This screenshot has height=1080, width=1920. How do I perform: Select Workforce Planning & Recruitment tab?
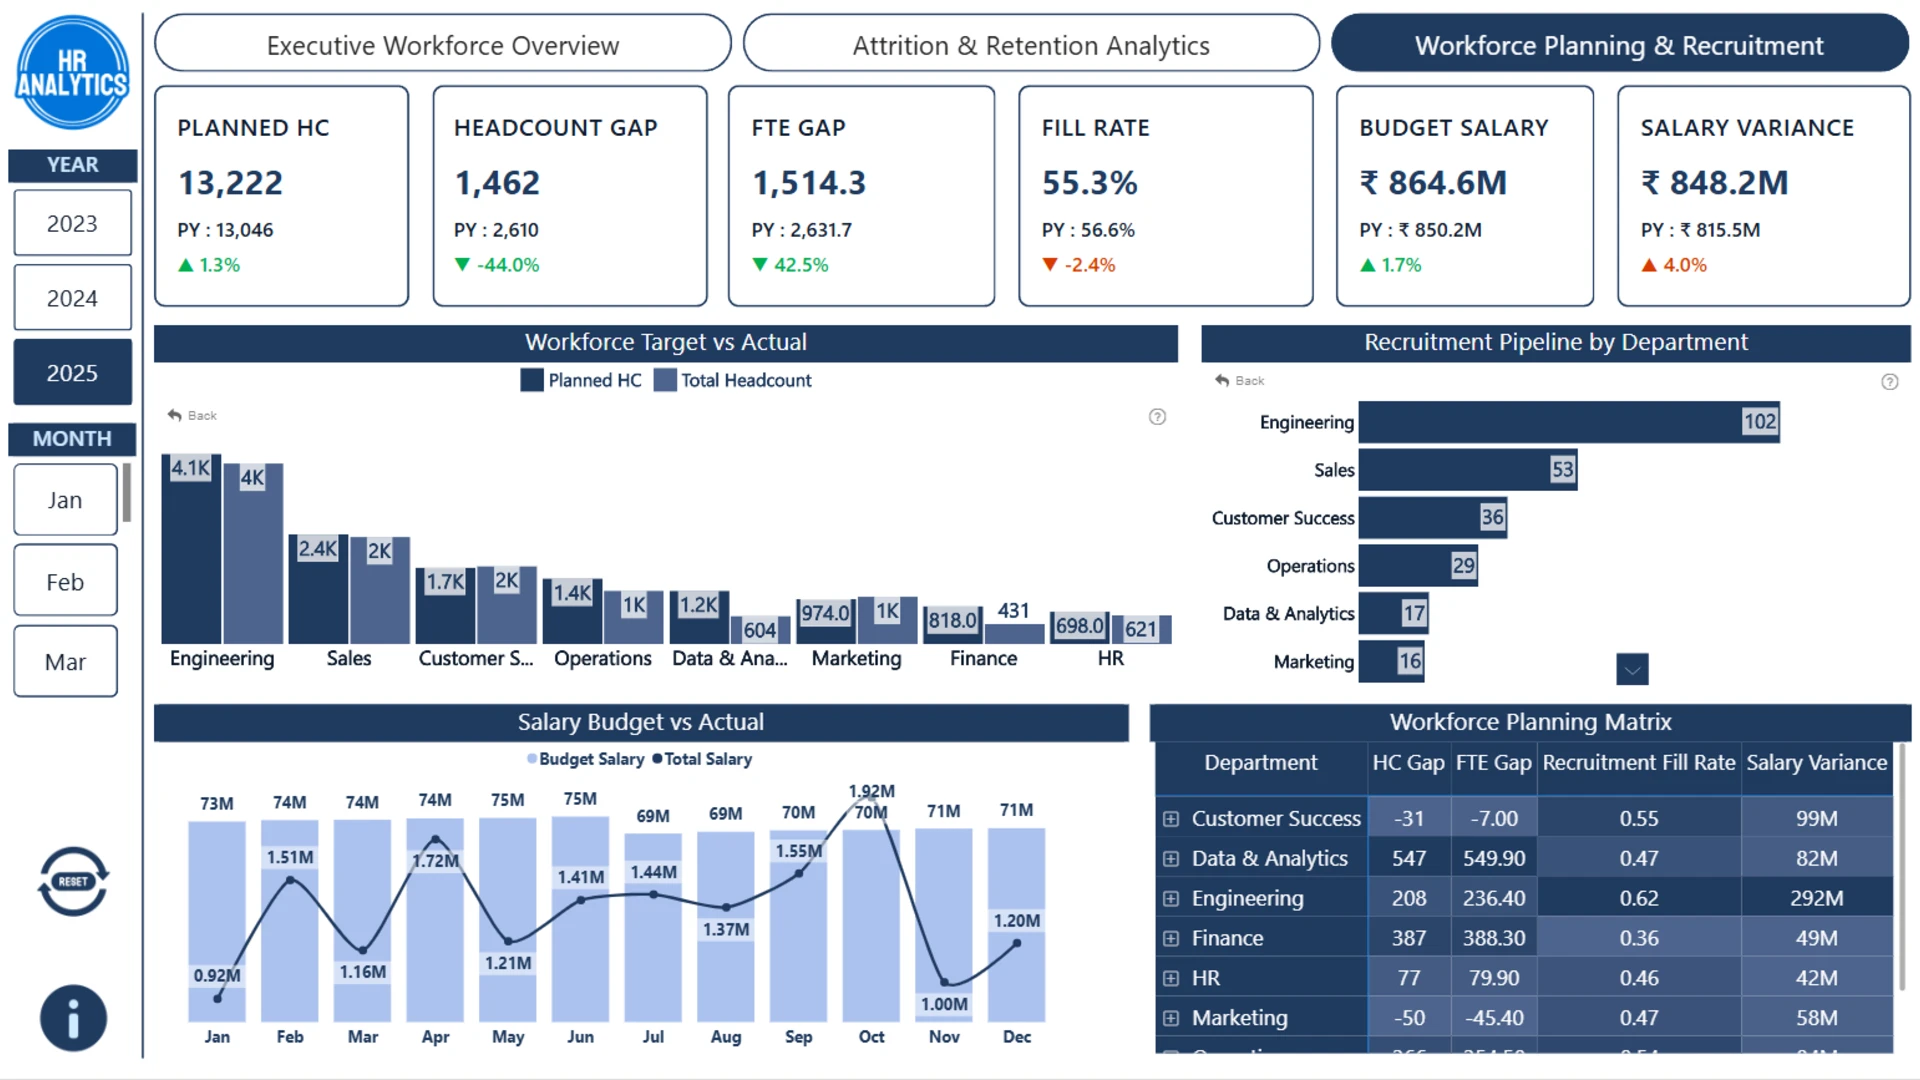click(x=1620, y=44)
